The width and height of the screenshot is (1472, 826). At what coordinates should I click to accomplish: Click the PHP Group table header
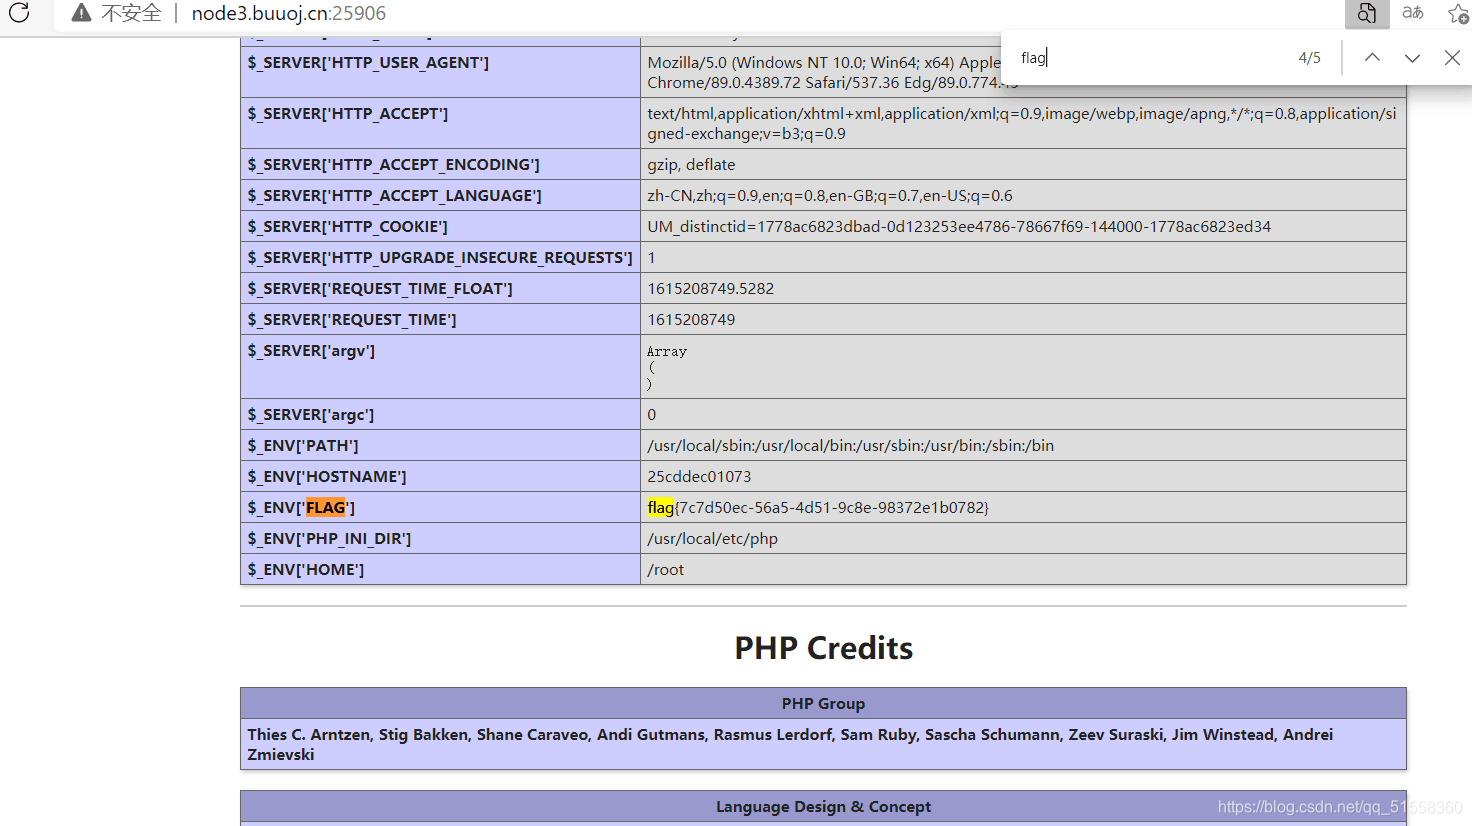(823, 703)
